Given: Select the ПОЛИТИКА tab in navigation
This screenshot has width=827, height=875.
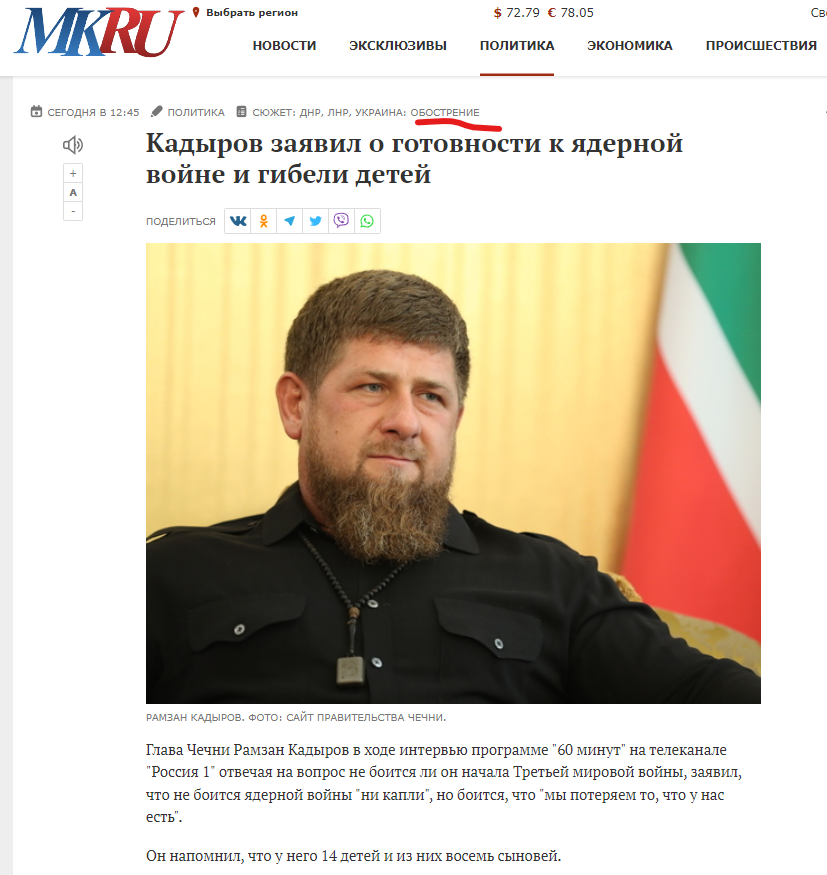Looking at the screenshot, I should pos(517,46).
